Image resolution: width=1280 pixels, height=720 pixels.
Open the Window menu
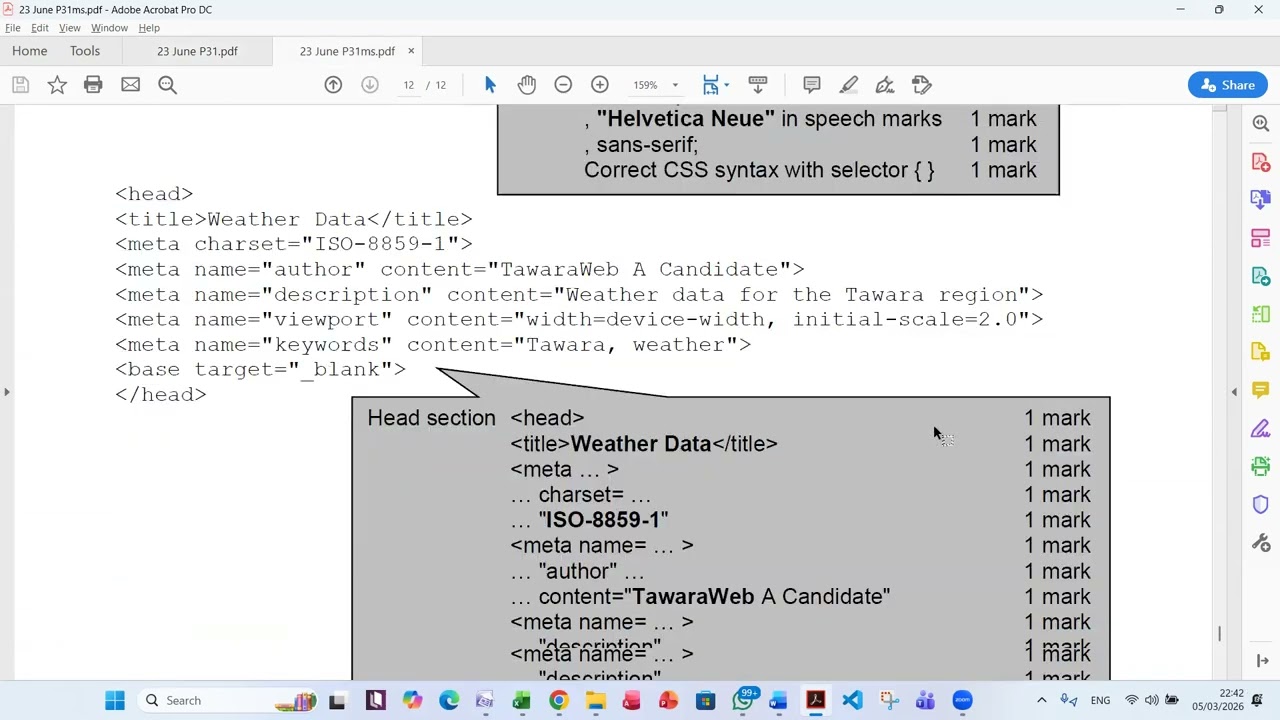coord(109,28)
